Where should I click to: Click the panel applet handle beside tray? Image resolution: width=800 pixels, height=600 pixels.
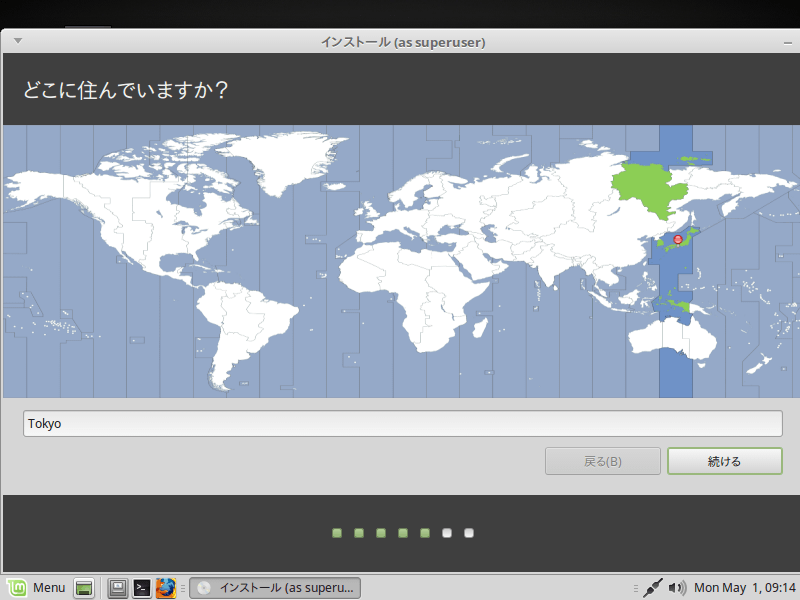point(635,588)
